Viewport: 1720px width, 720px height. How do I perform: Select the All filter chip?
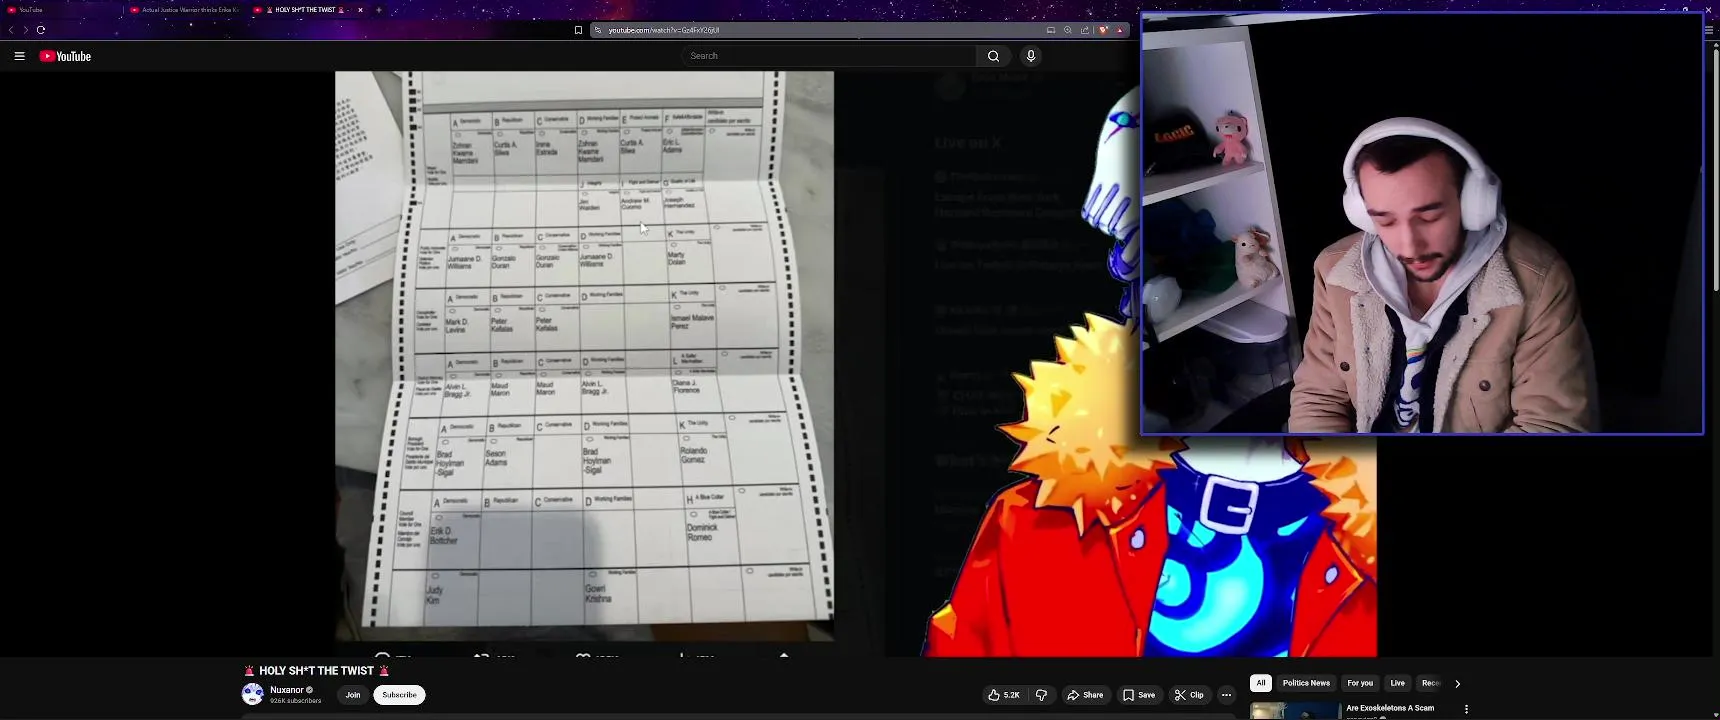1261,683
